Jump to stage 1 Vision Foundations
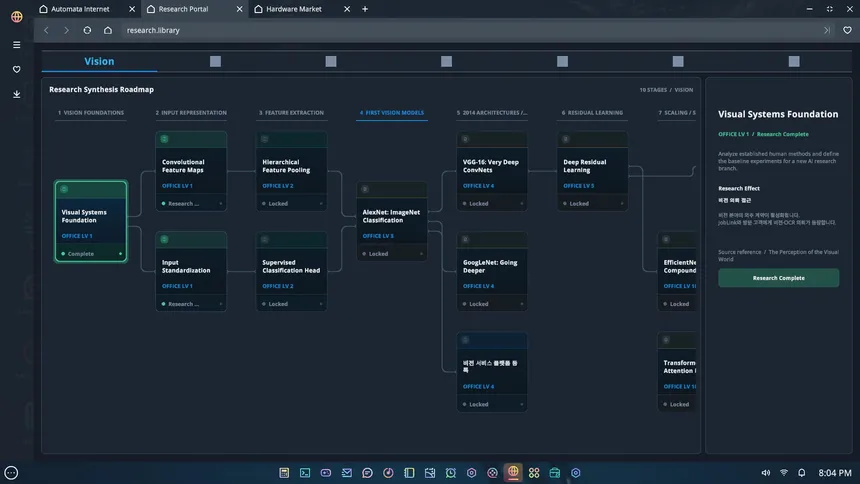Screen dimensions: 860x484 pyautogui.click(x=91, y=112)
